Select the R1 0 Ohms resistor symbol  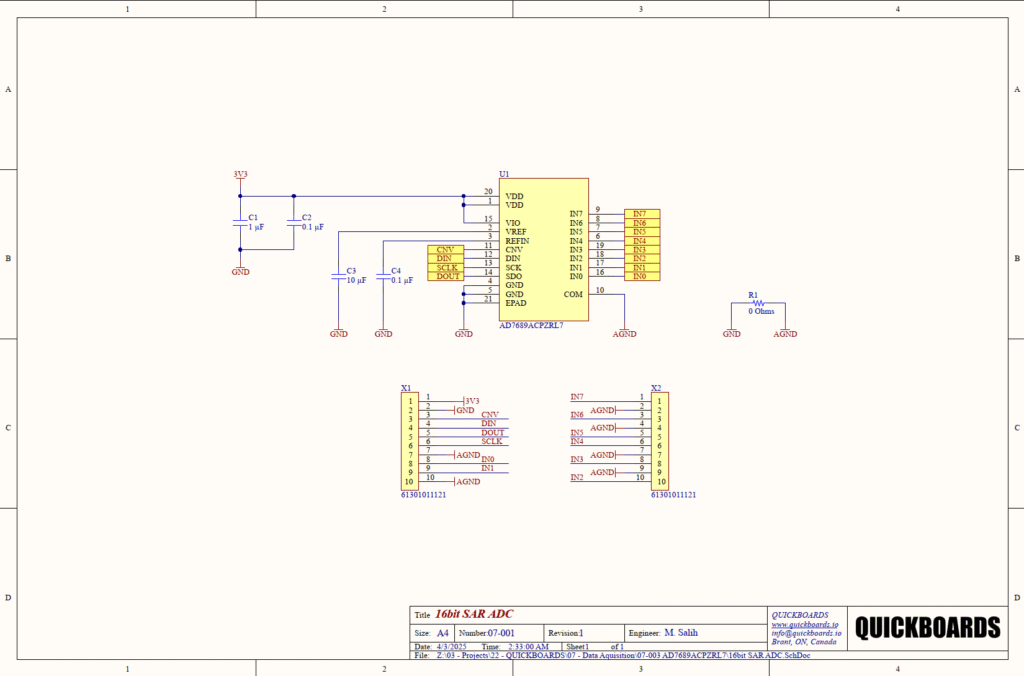coord(758,303)
